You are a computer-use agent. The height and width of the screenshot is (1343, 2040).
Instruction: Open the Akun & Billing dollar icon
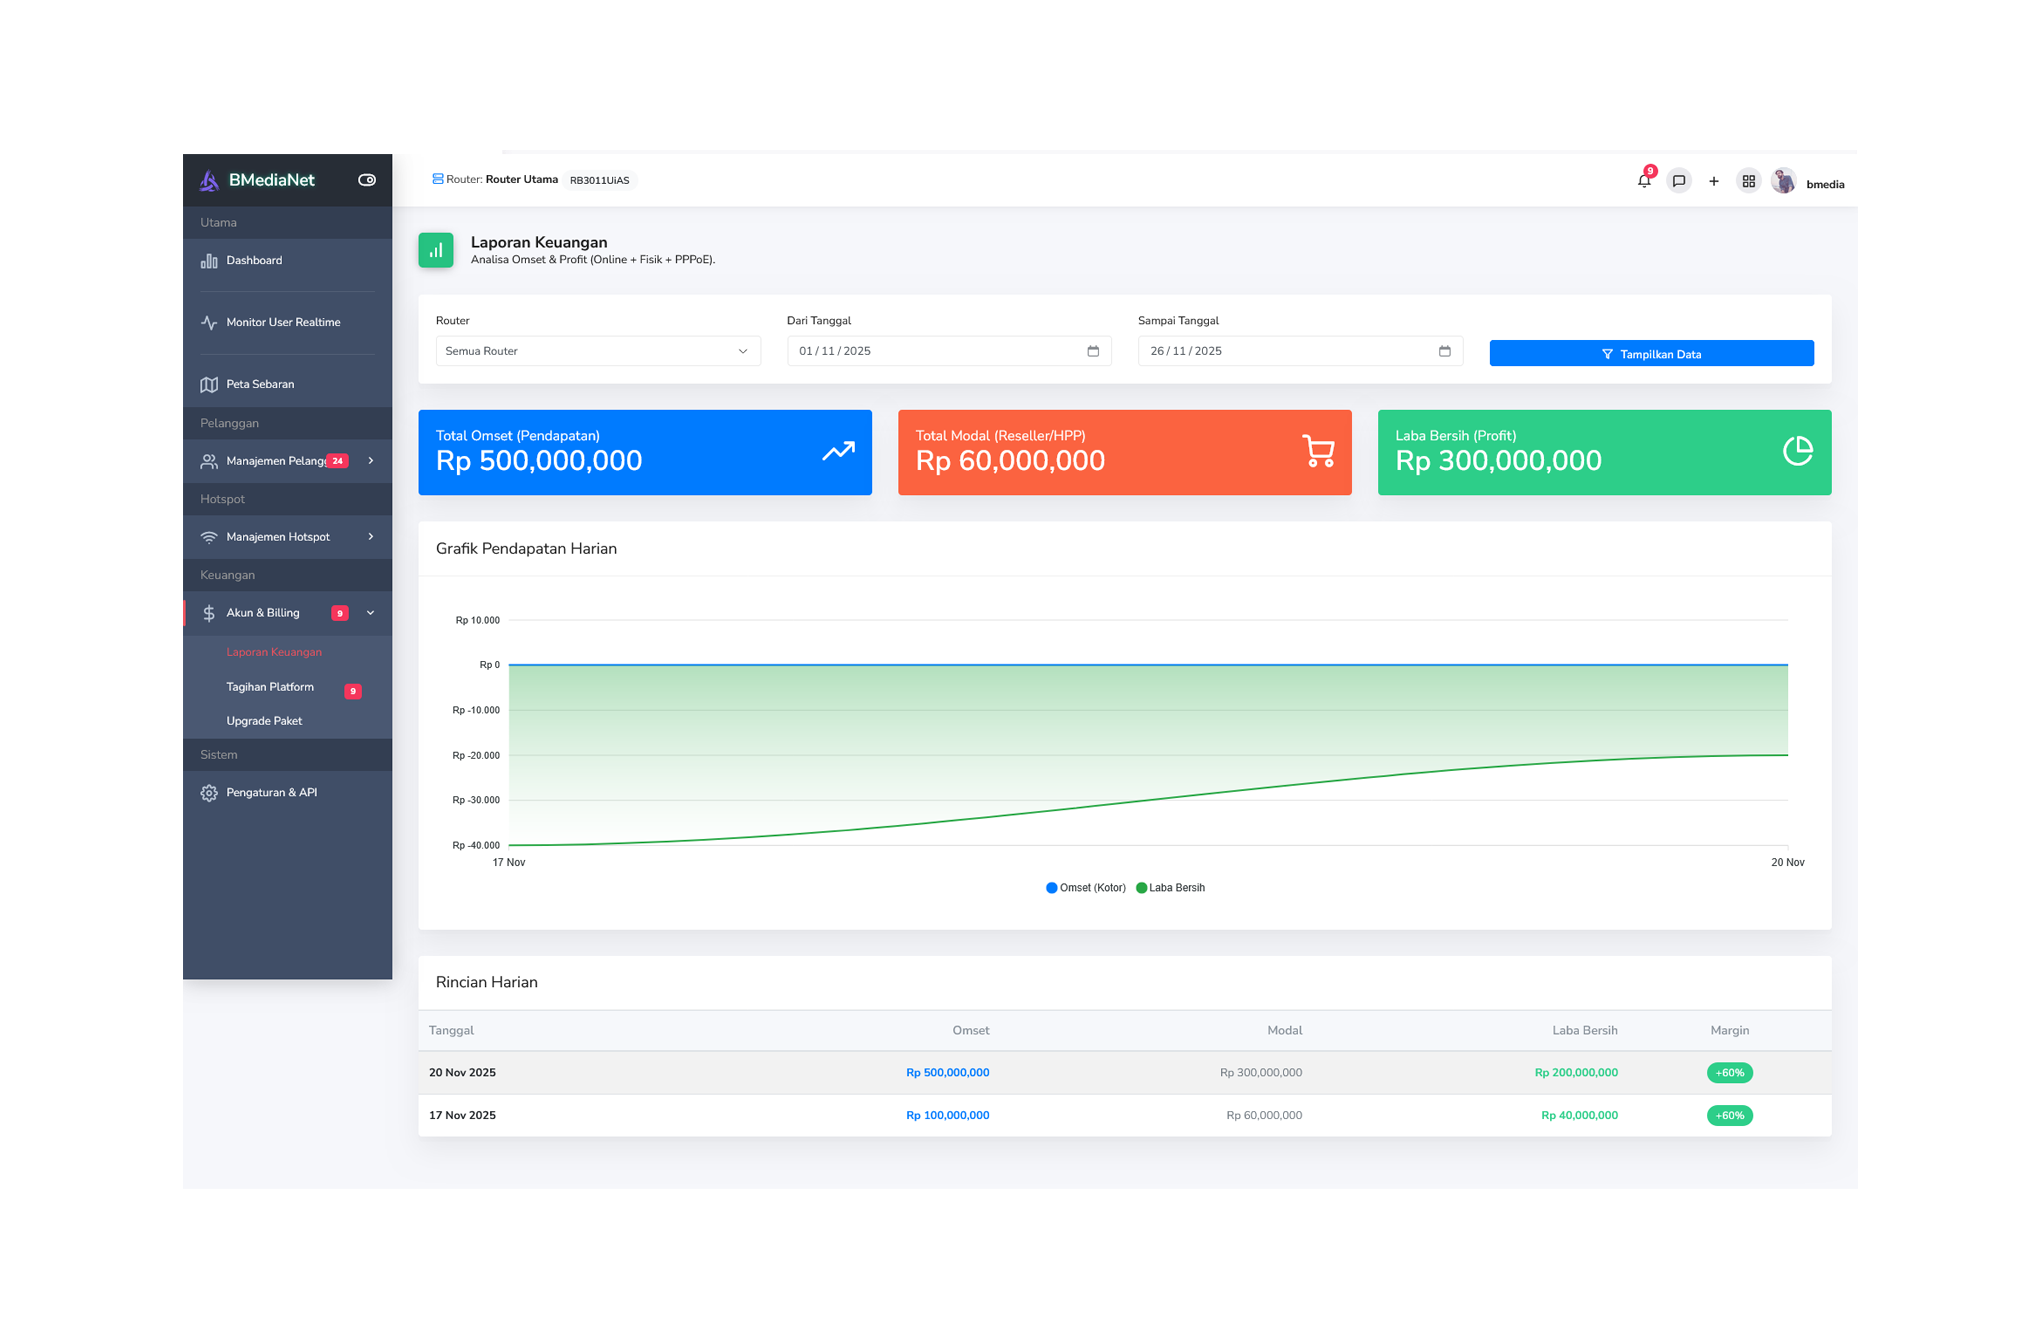click(x=208, y=612)
